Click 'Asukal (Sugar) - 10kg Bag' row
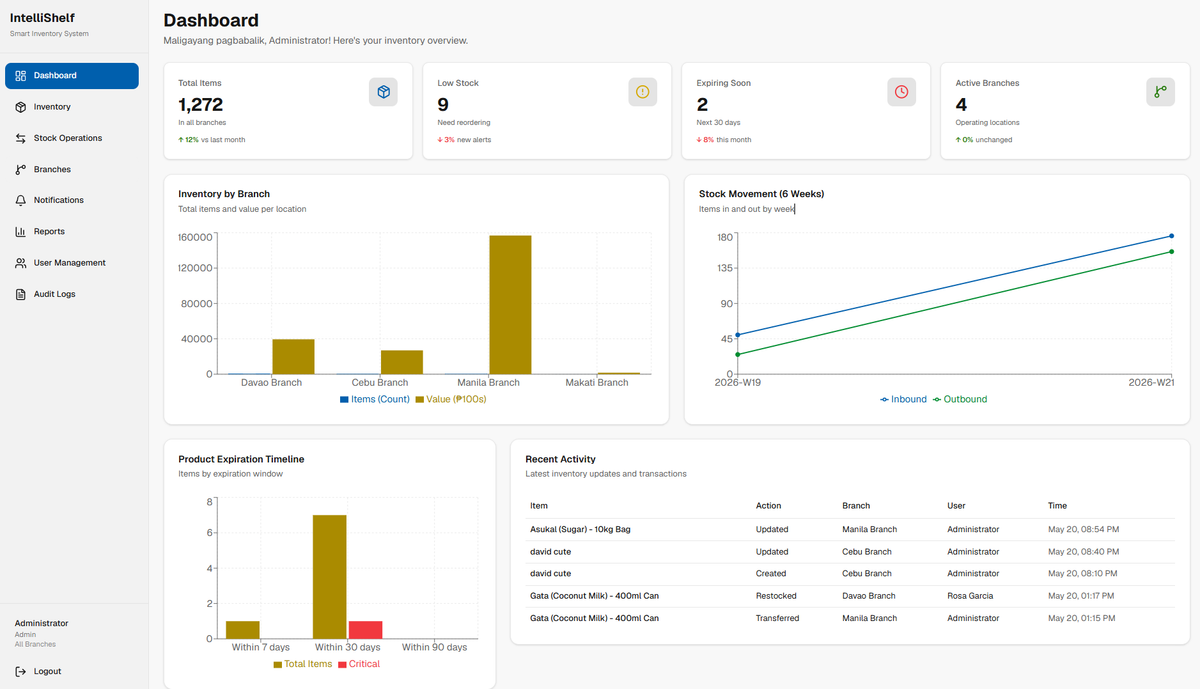 [850, 529]
